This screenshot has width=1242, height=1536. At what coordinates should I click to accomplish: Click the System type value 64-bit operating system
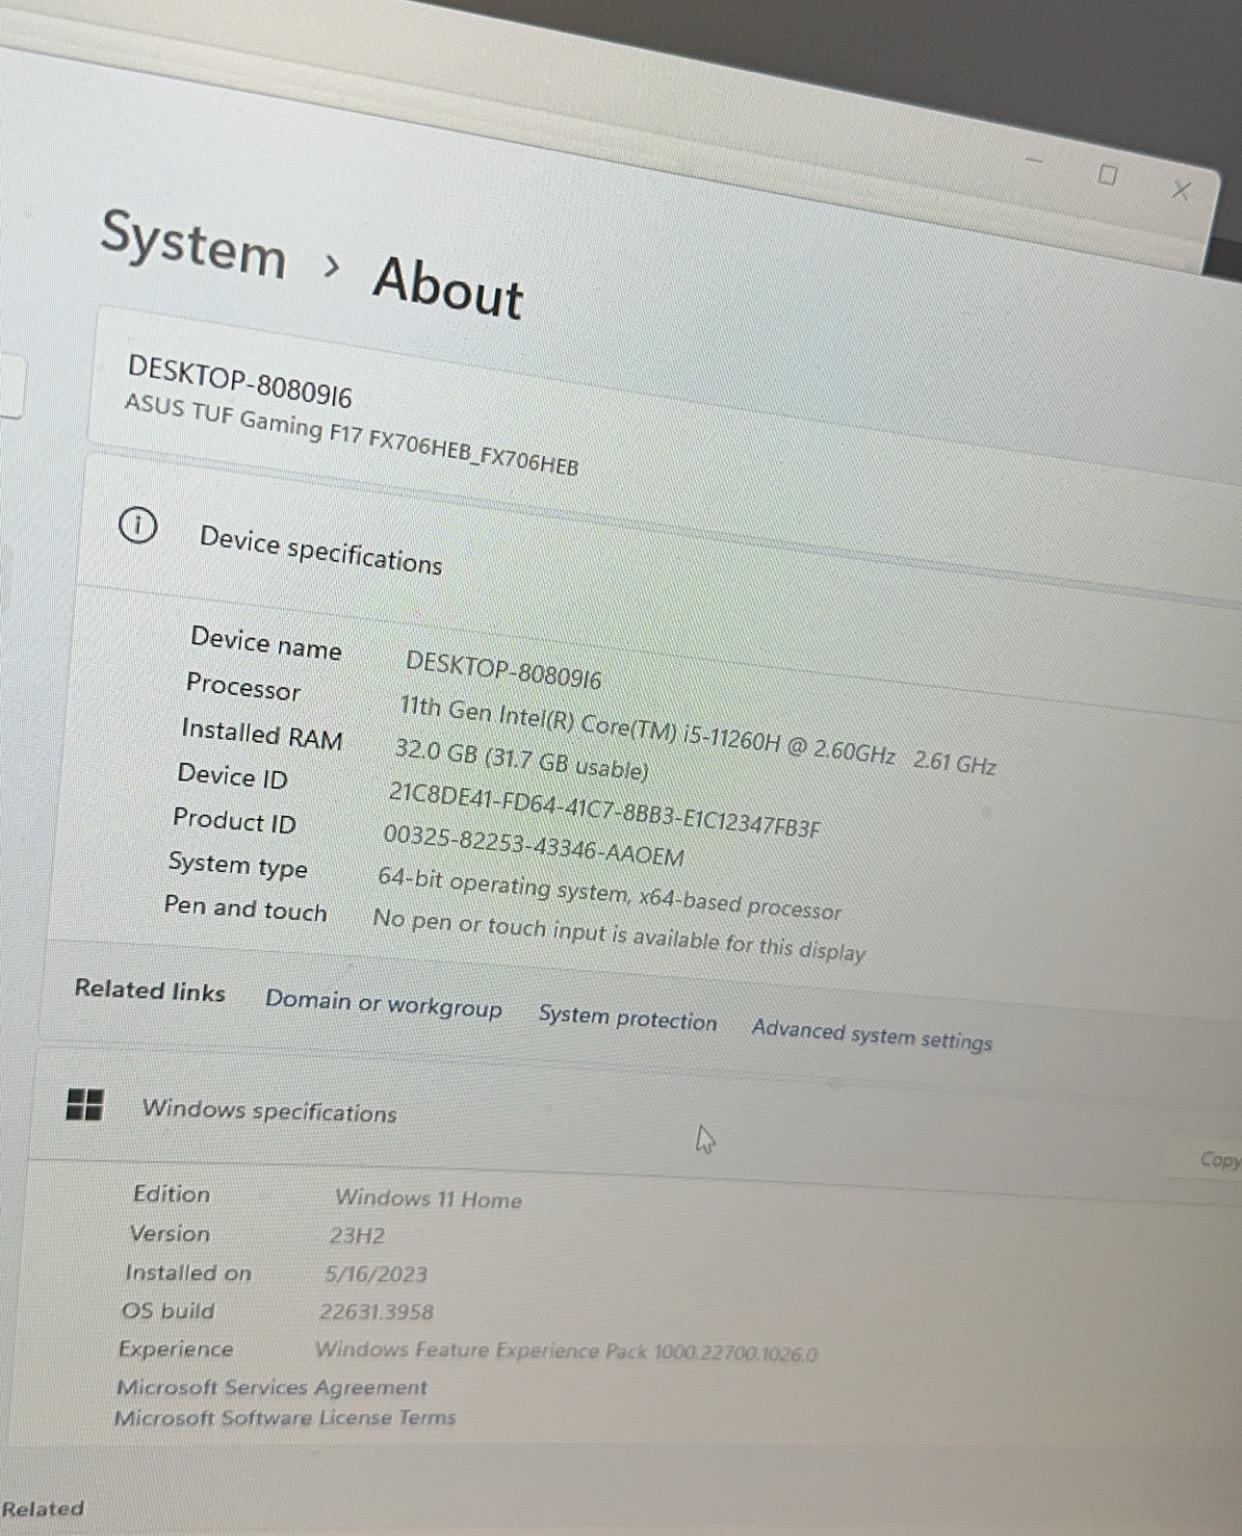(x=609, y=893)
